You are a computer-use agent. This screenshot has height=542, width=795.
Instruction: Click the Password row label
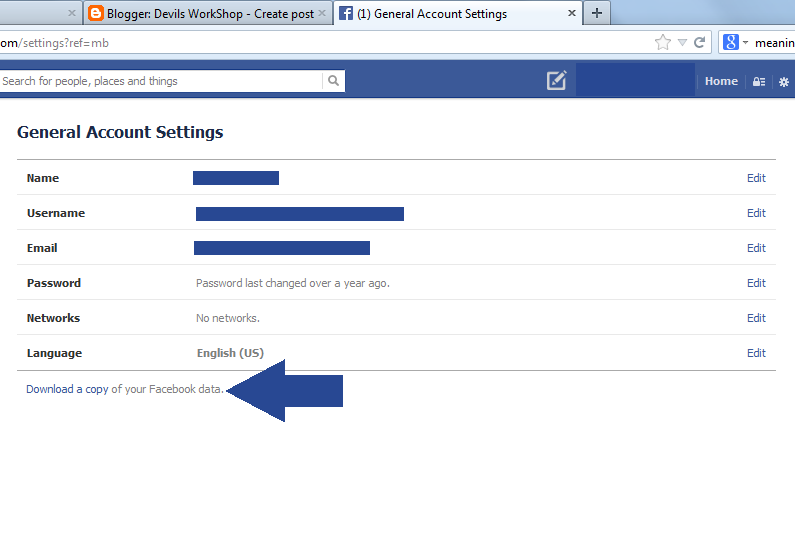[54, 283]
